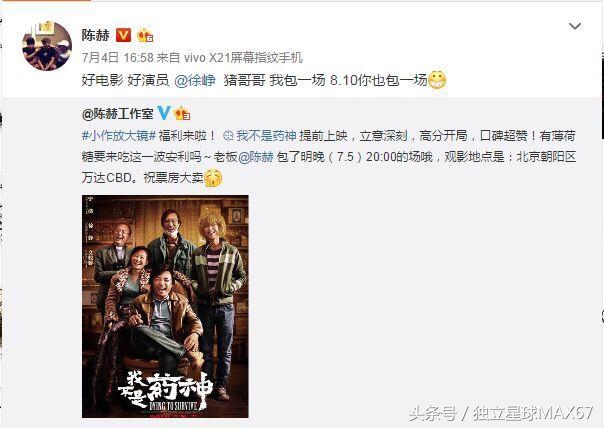Click the 陈赫 username at post top

[96, 35]
